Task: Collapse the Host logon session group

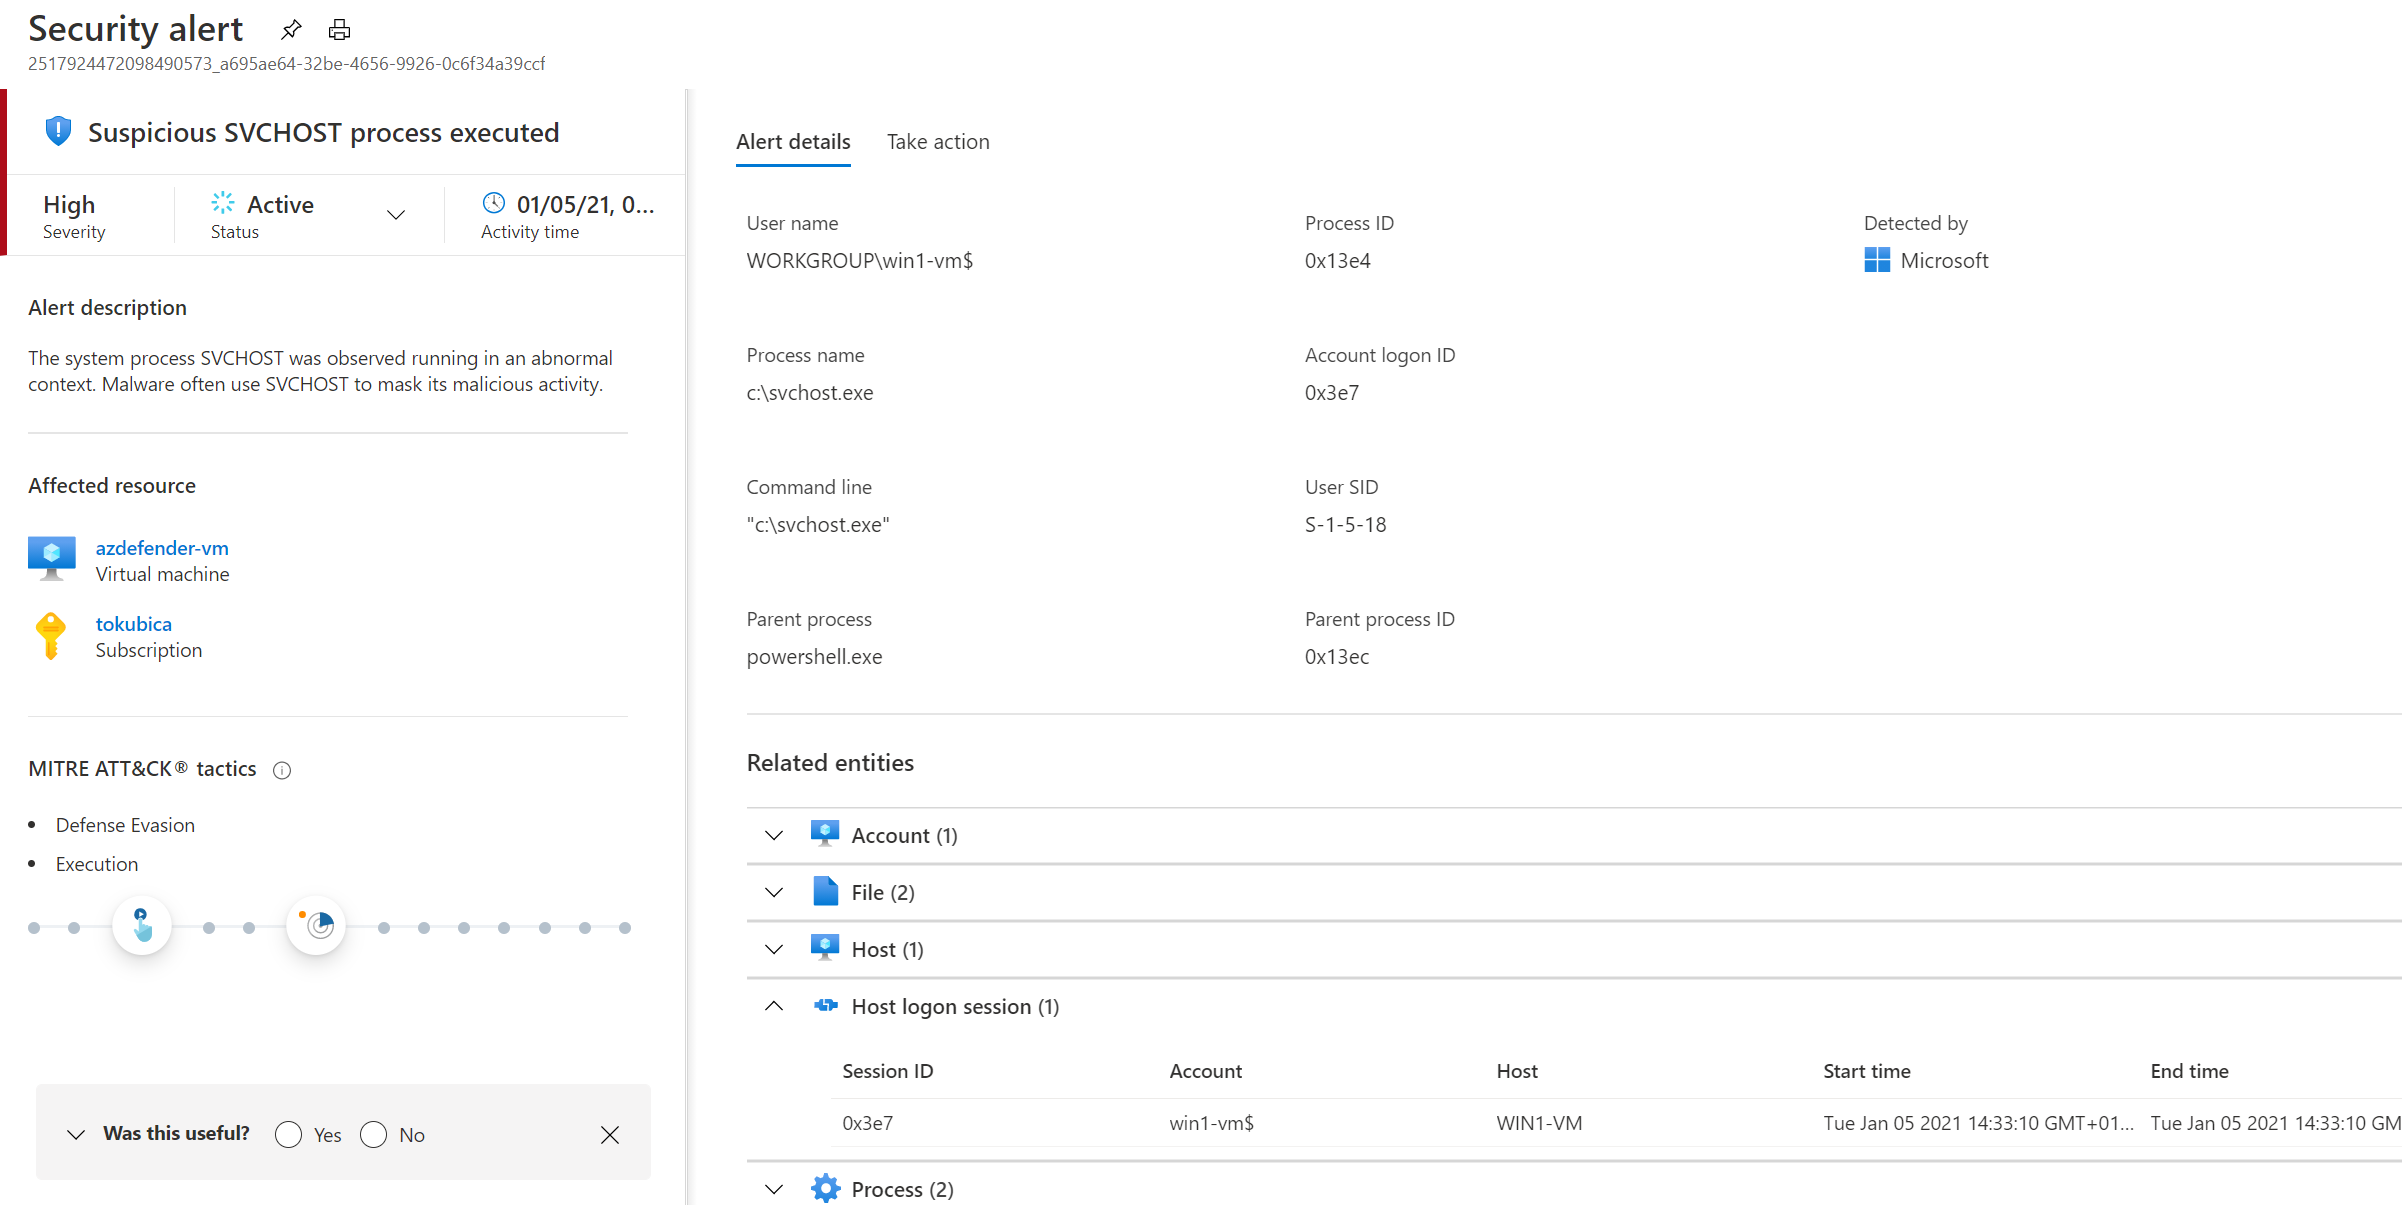Action: point(774,1006)
